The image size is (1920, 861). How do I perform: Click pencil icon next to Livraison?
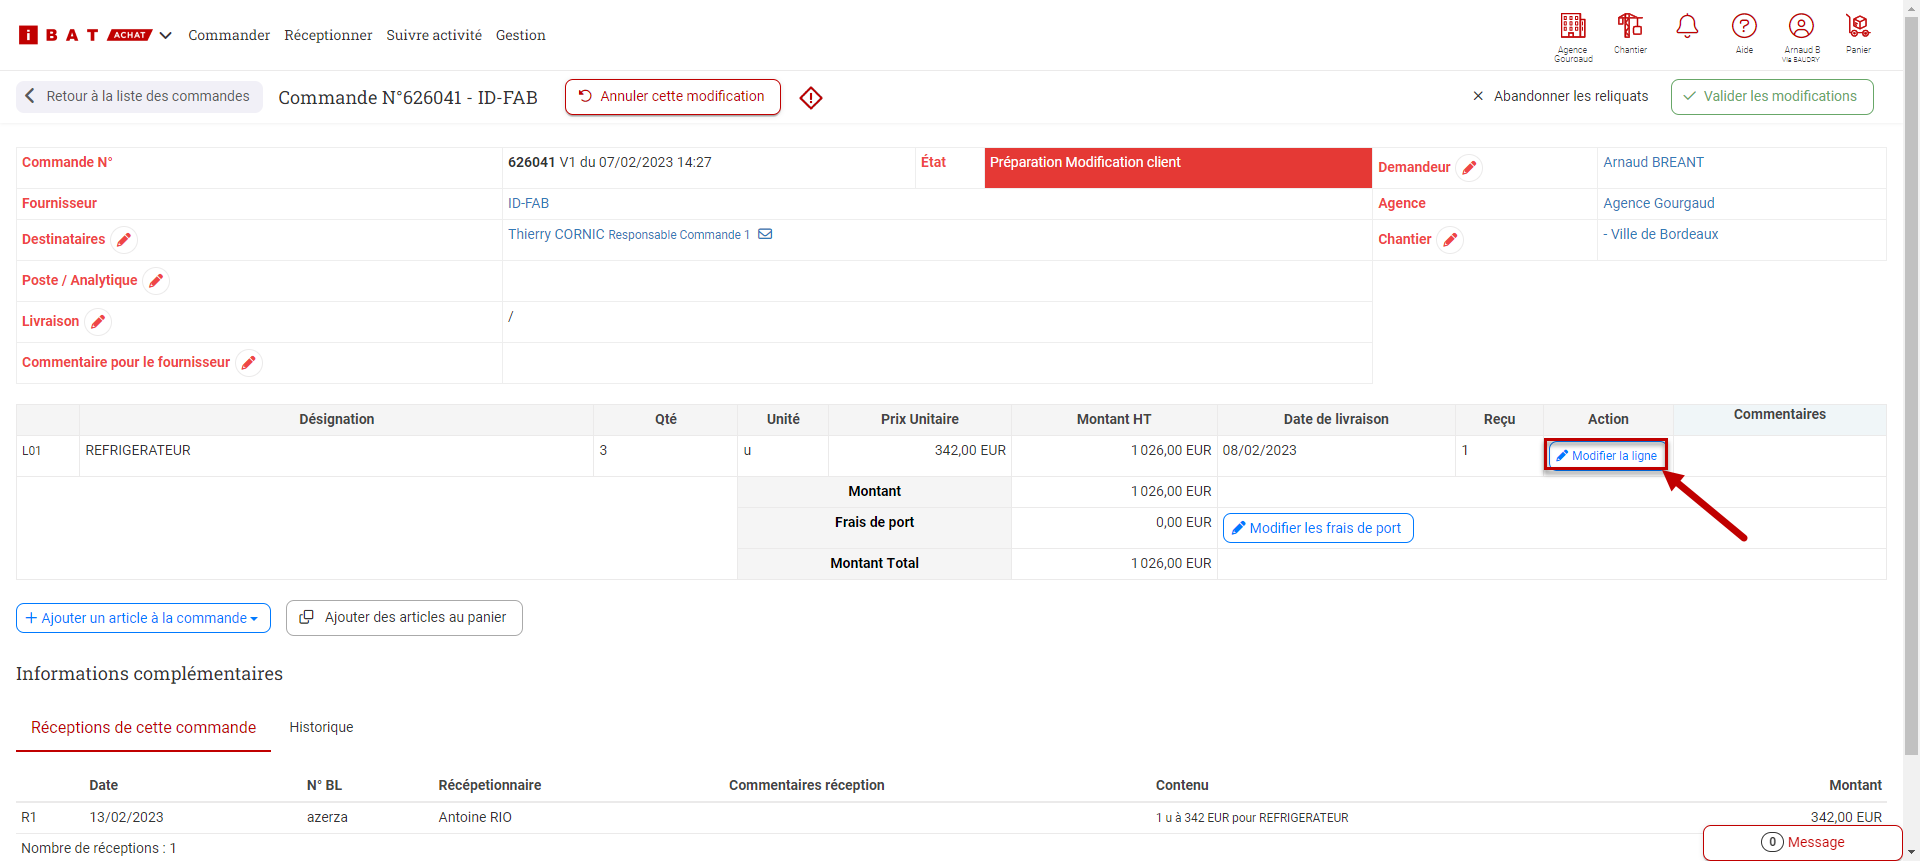tap(98, 322)
